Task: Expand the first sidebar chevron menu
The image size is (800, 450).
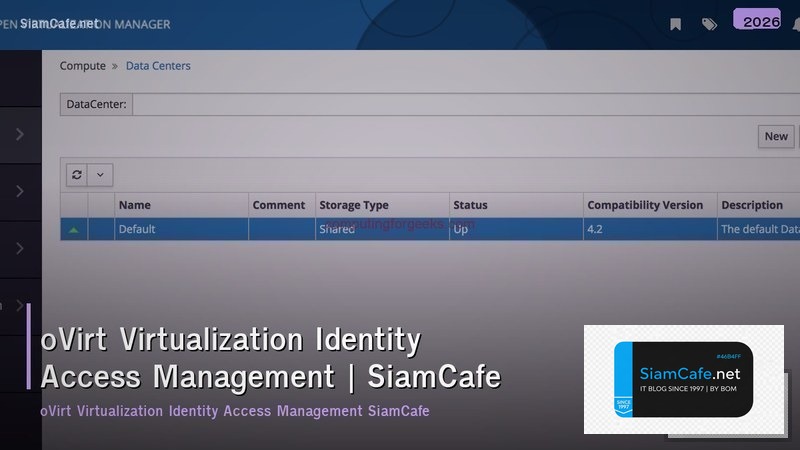Action: coord(20,134)
